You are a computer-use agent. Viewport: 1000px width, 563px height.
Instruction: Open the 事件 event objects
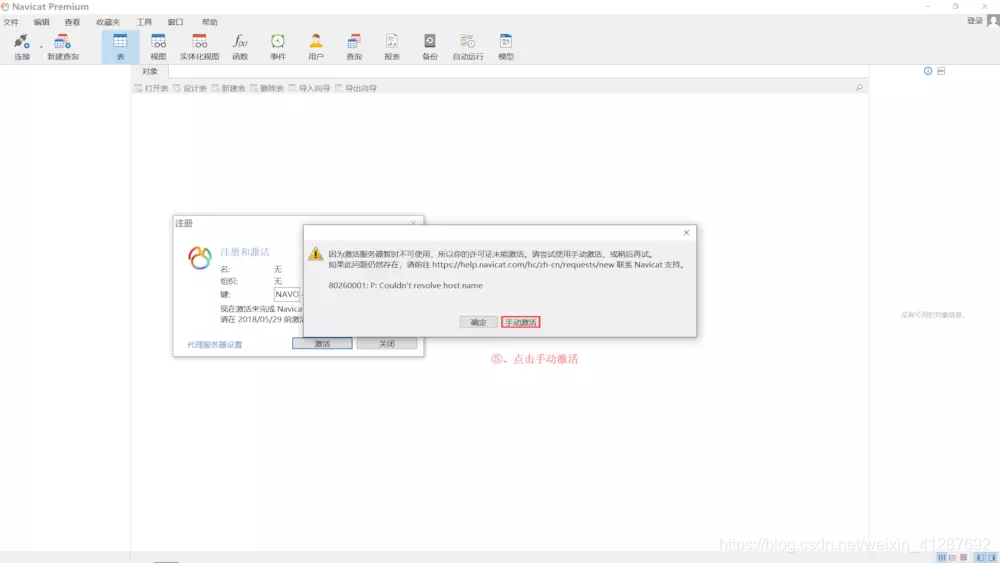click(x=277, y=47)
